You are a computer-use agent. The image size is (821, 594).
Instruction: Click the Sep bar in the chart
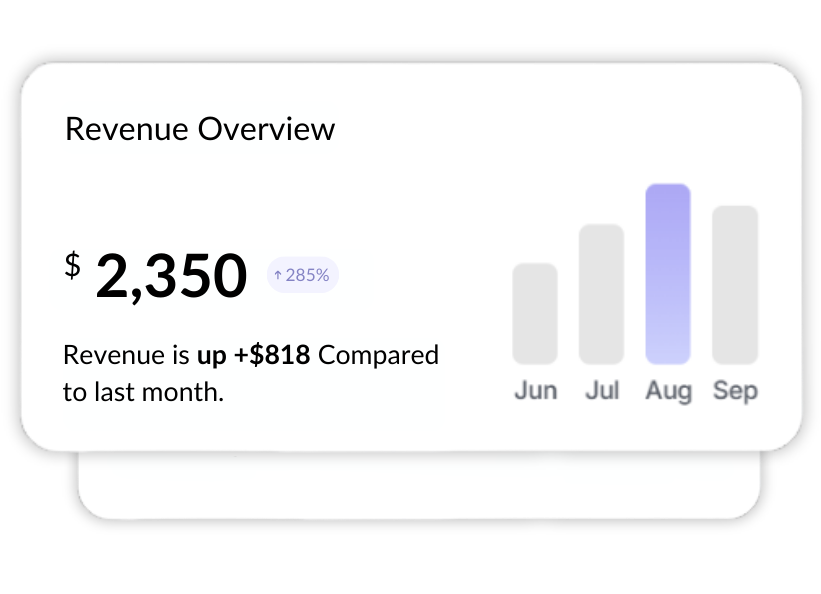coord(735,285)
